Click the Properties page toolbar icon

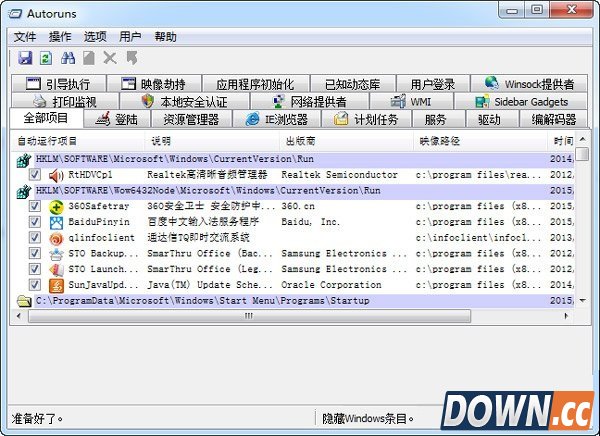point(89,58)
